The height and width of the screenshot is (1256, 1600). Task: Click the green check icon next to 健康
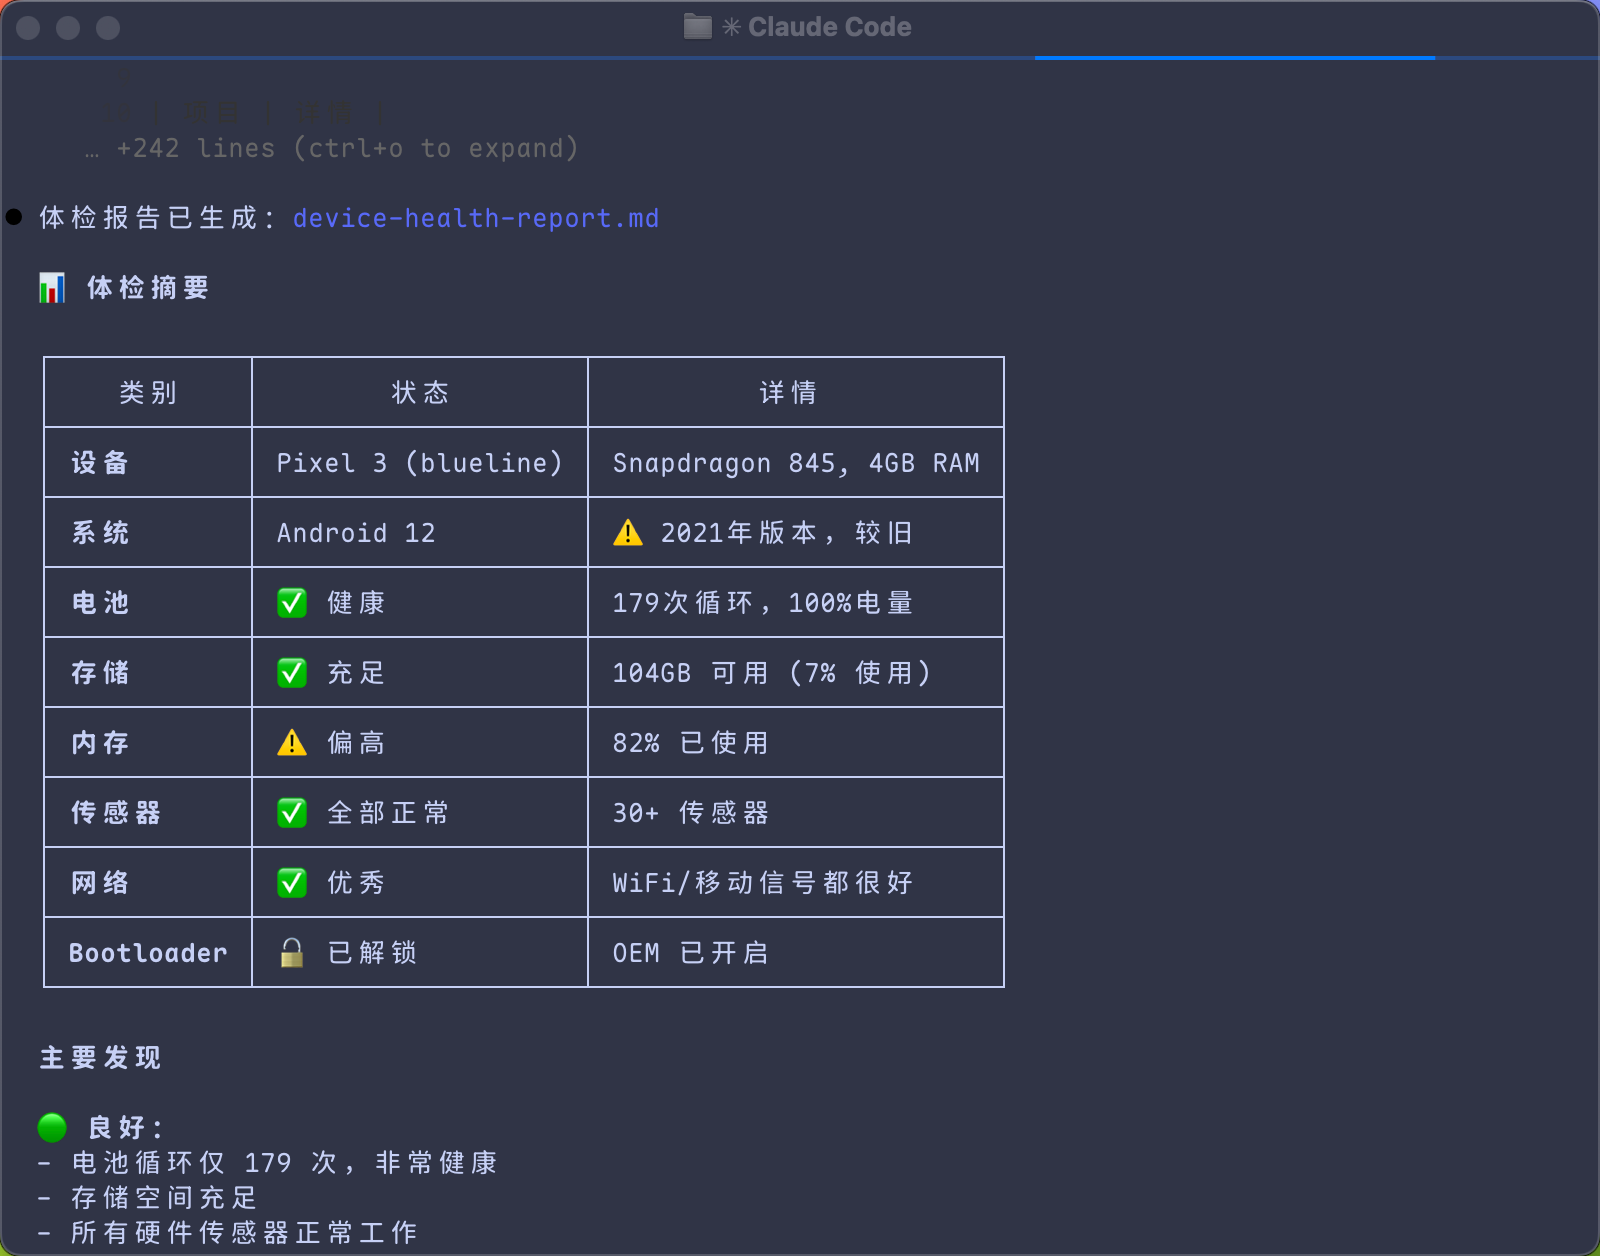click(x=292, y=603)
